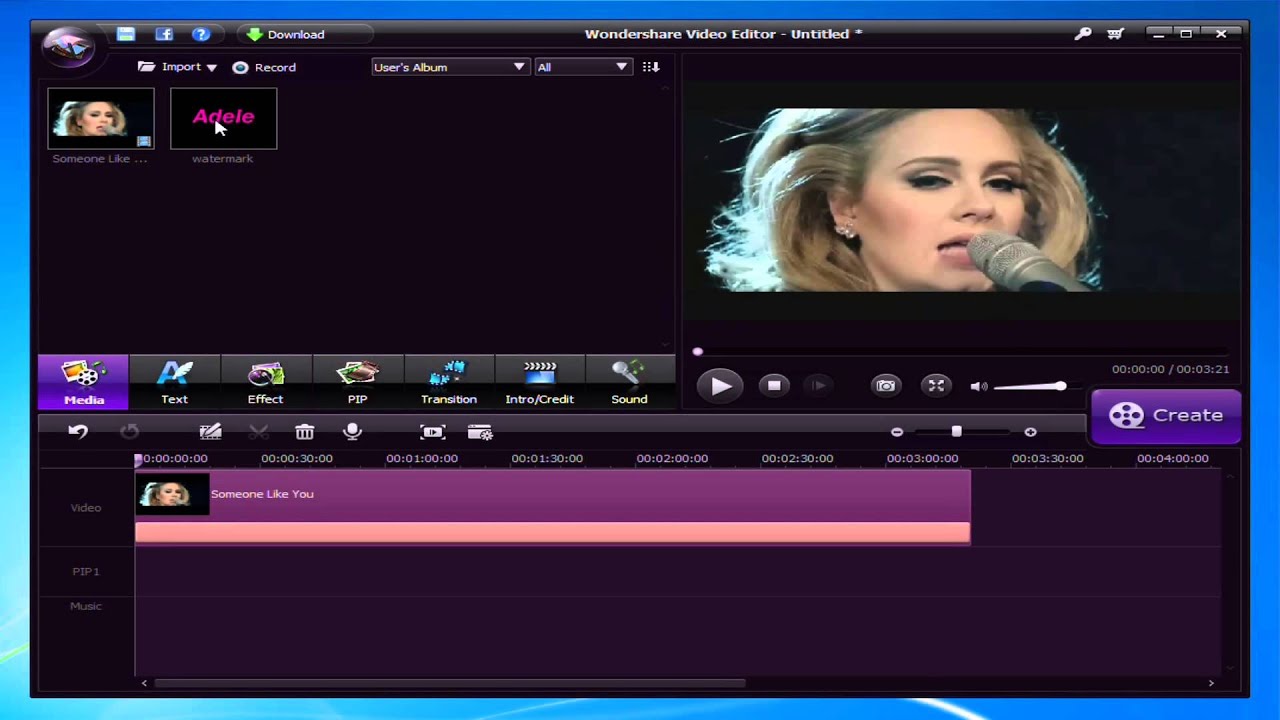1280x720 pixels.
Task: Switch to the Effect tab
Action: [x=265, y=382]
